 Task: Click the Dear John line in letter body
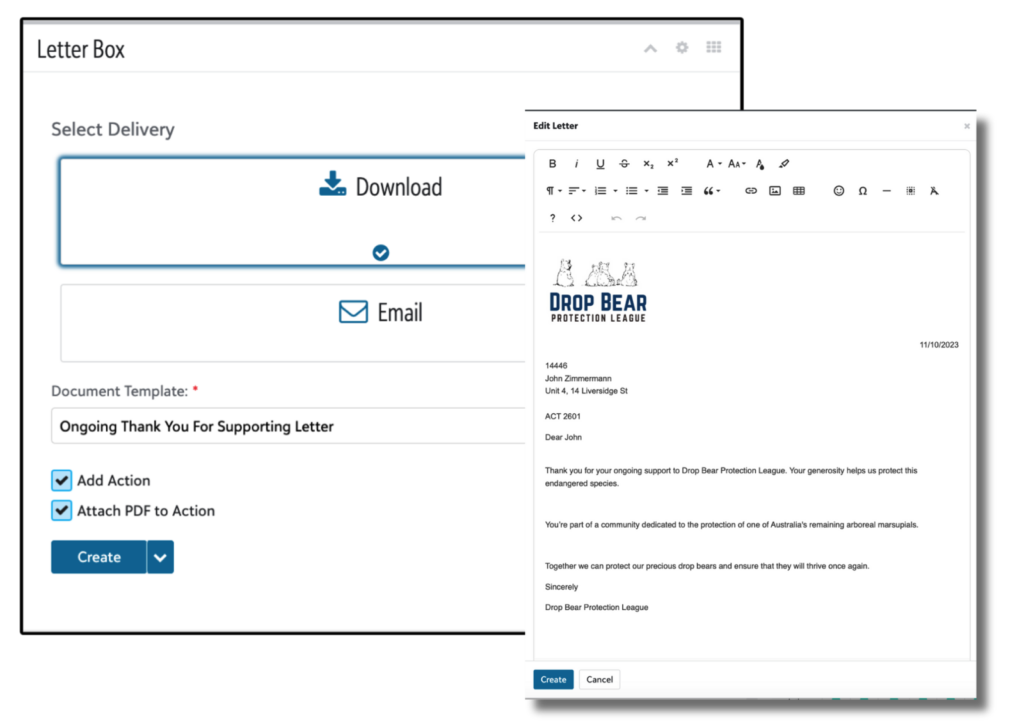point(564,437)
